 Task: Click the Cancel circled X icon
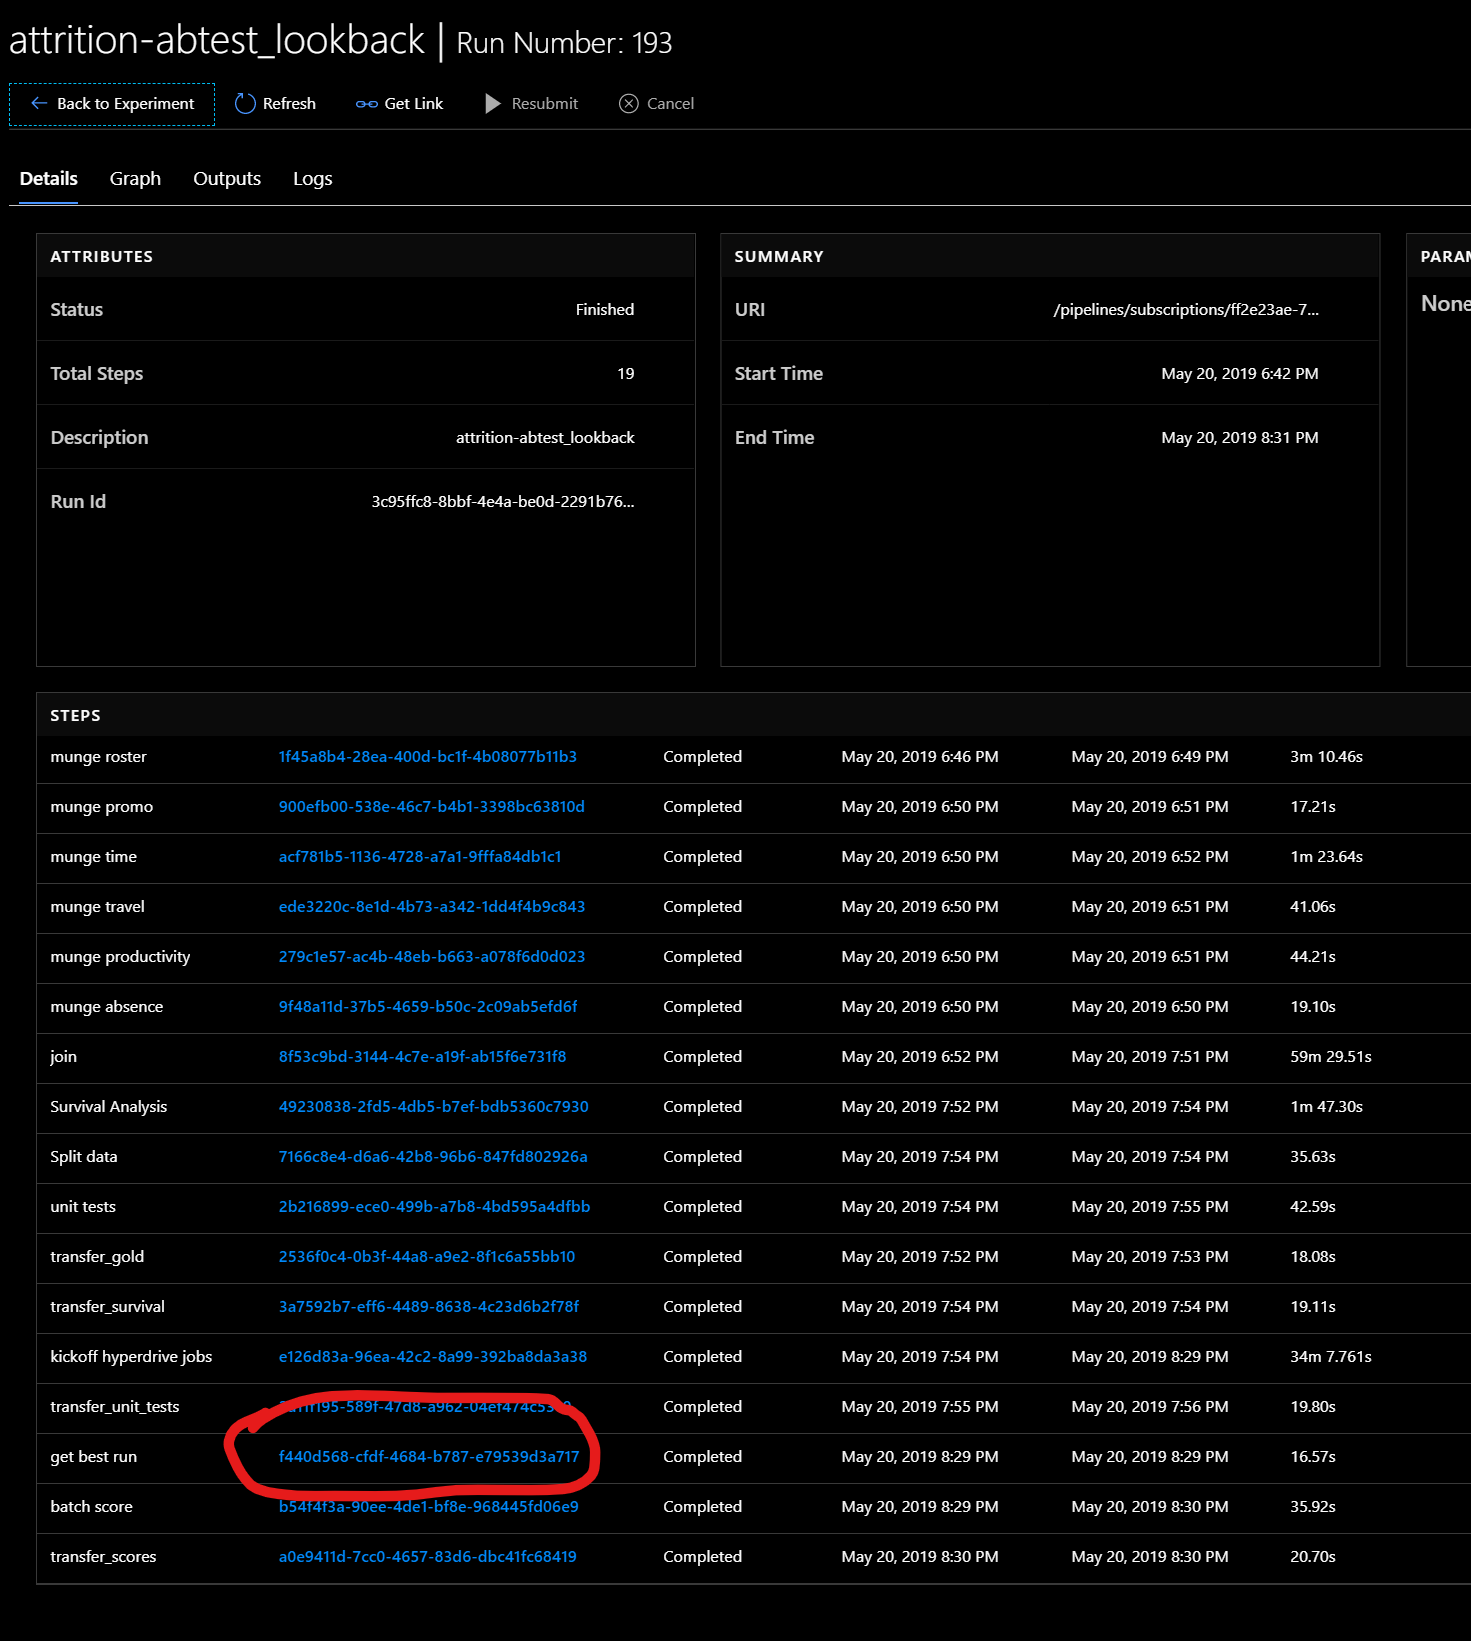[x=629, y=103]
